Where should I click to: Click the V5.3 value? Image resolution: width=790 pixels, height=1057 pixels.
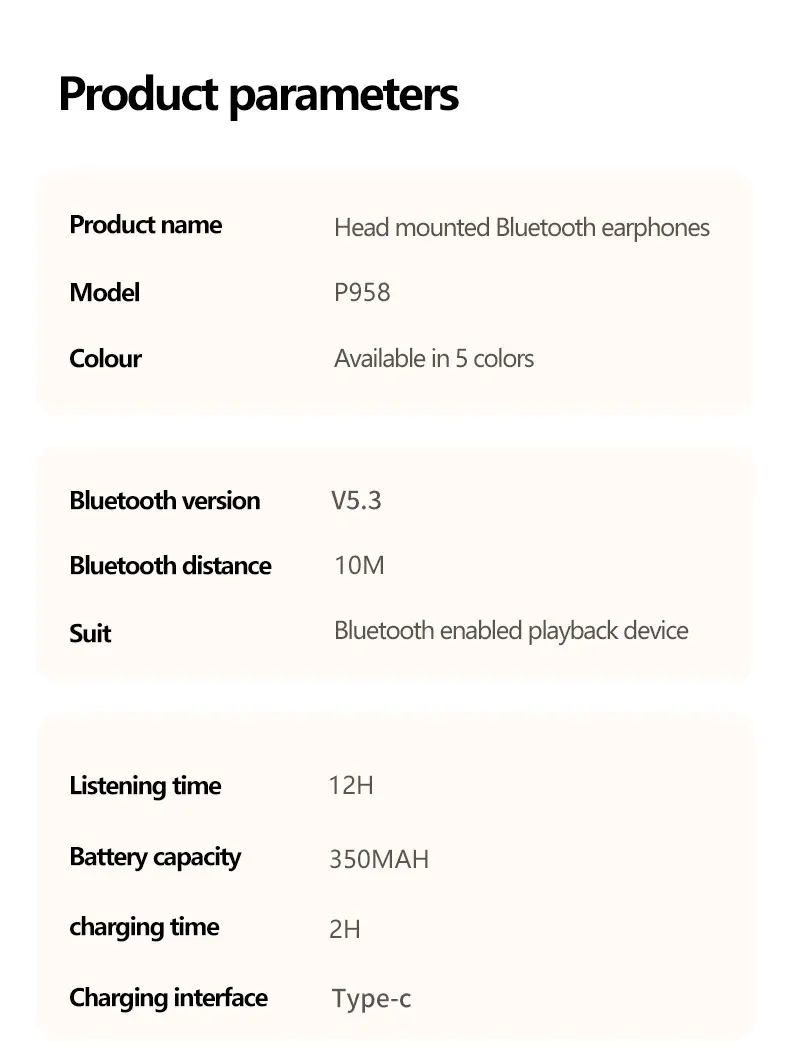[x=356, y=500]
